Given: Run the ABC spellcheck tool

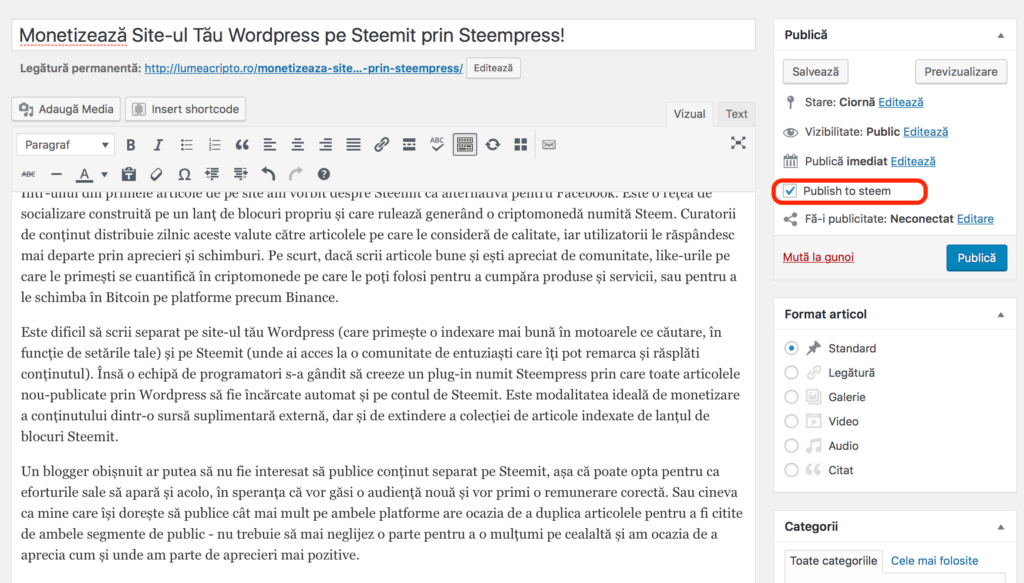Looking at the screenshot, I should point(437,145).
